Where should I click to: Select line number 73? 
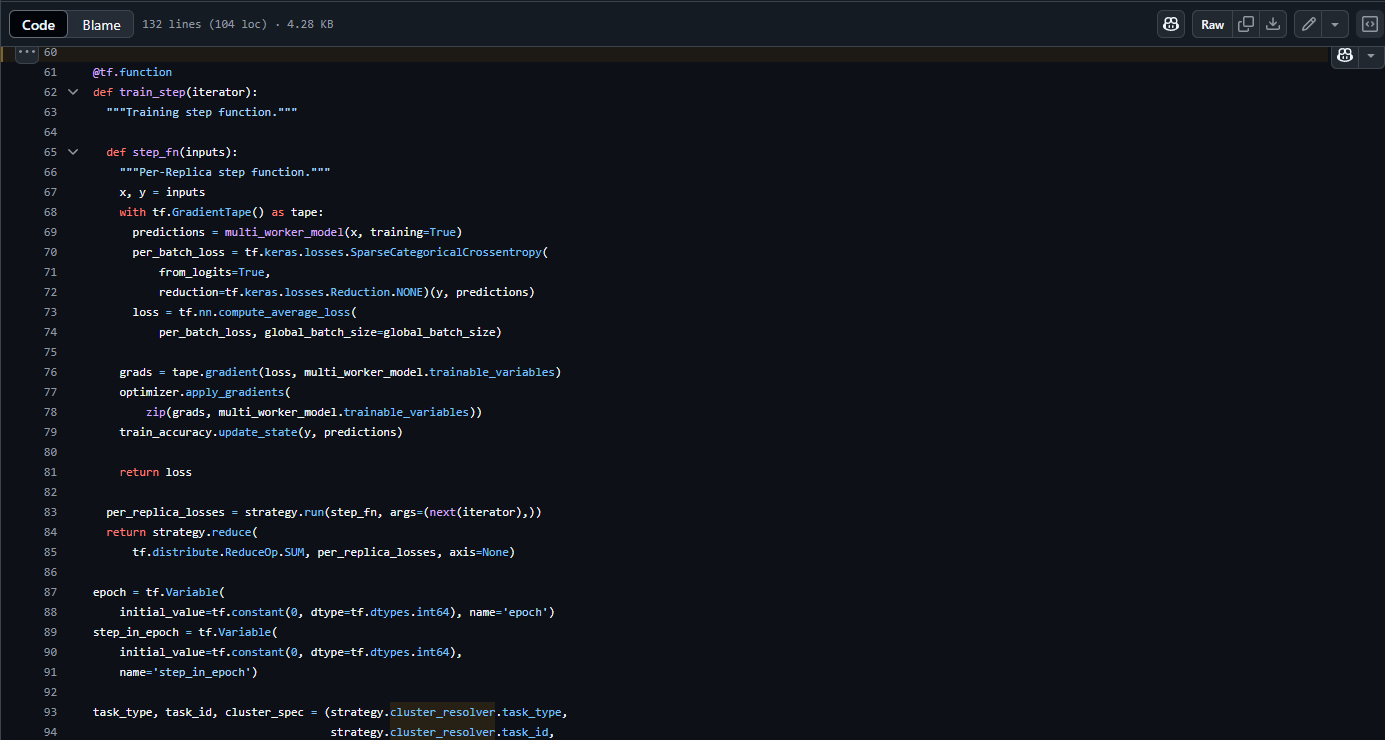[x=50, y=312]
